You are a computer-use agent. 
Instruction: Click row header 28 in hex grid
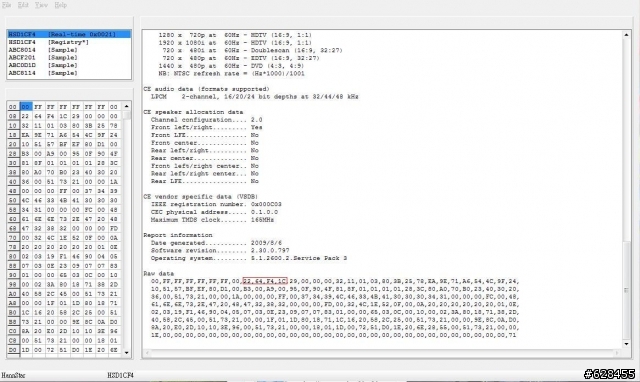point(13,154)
